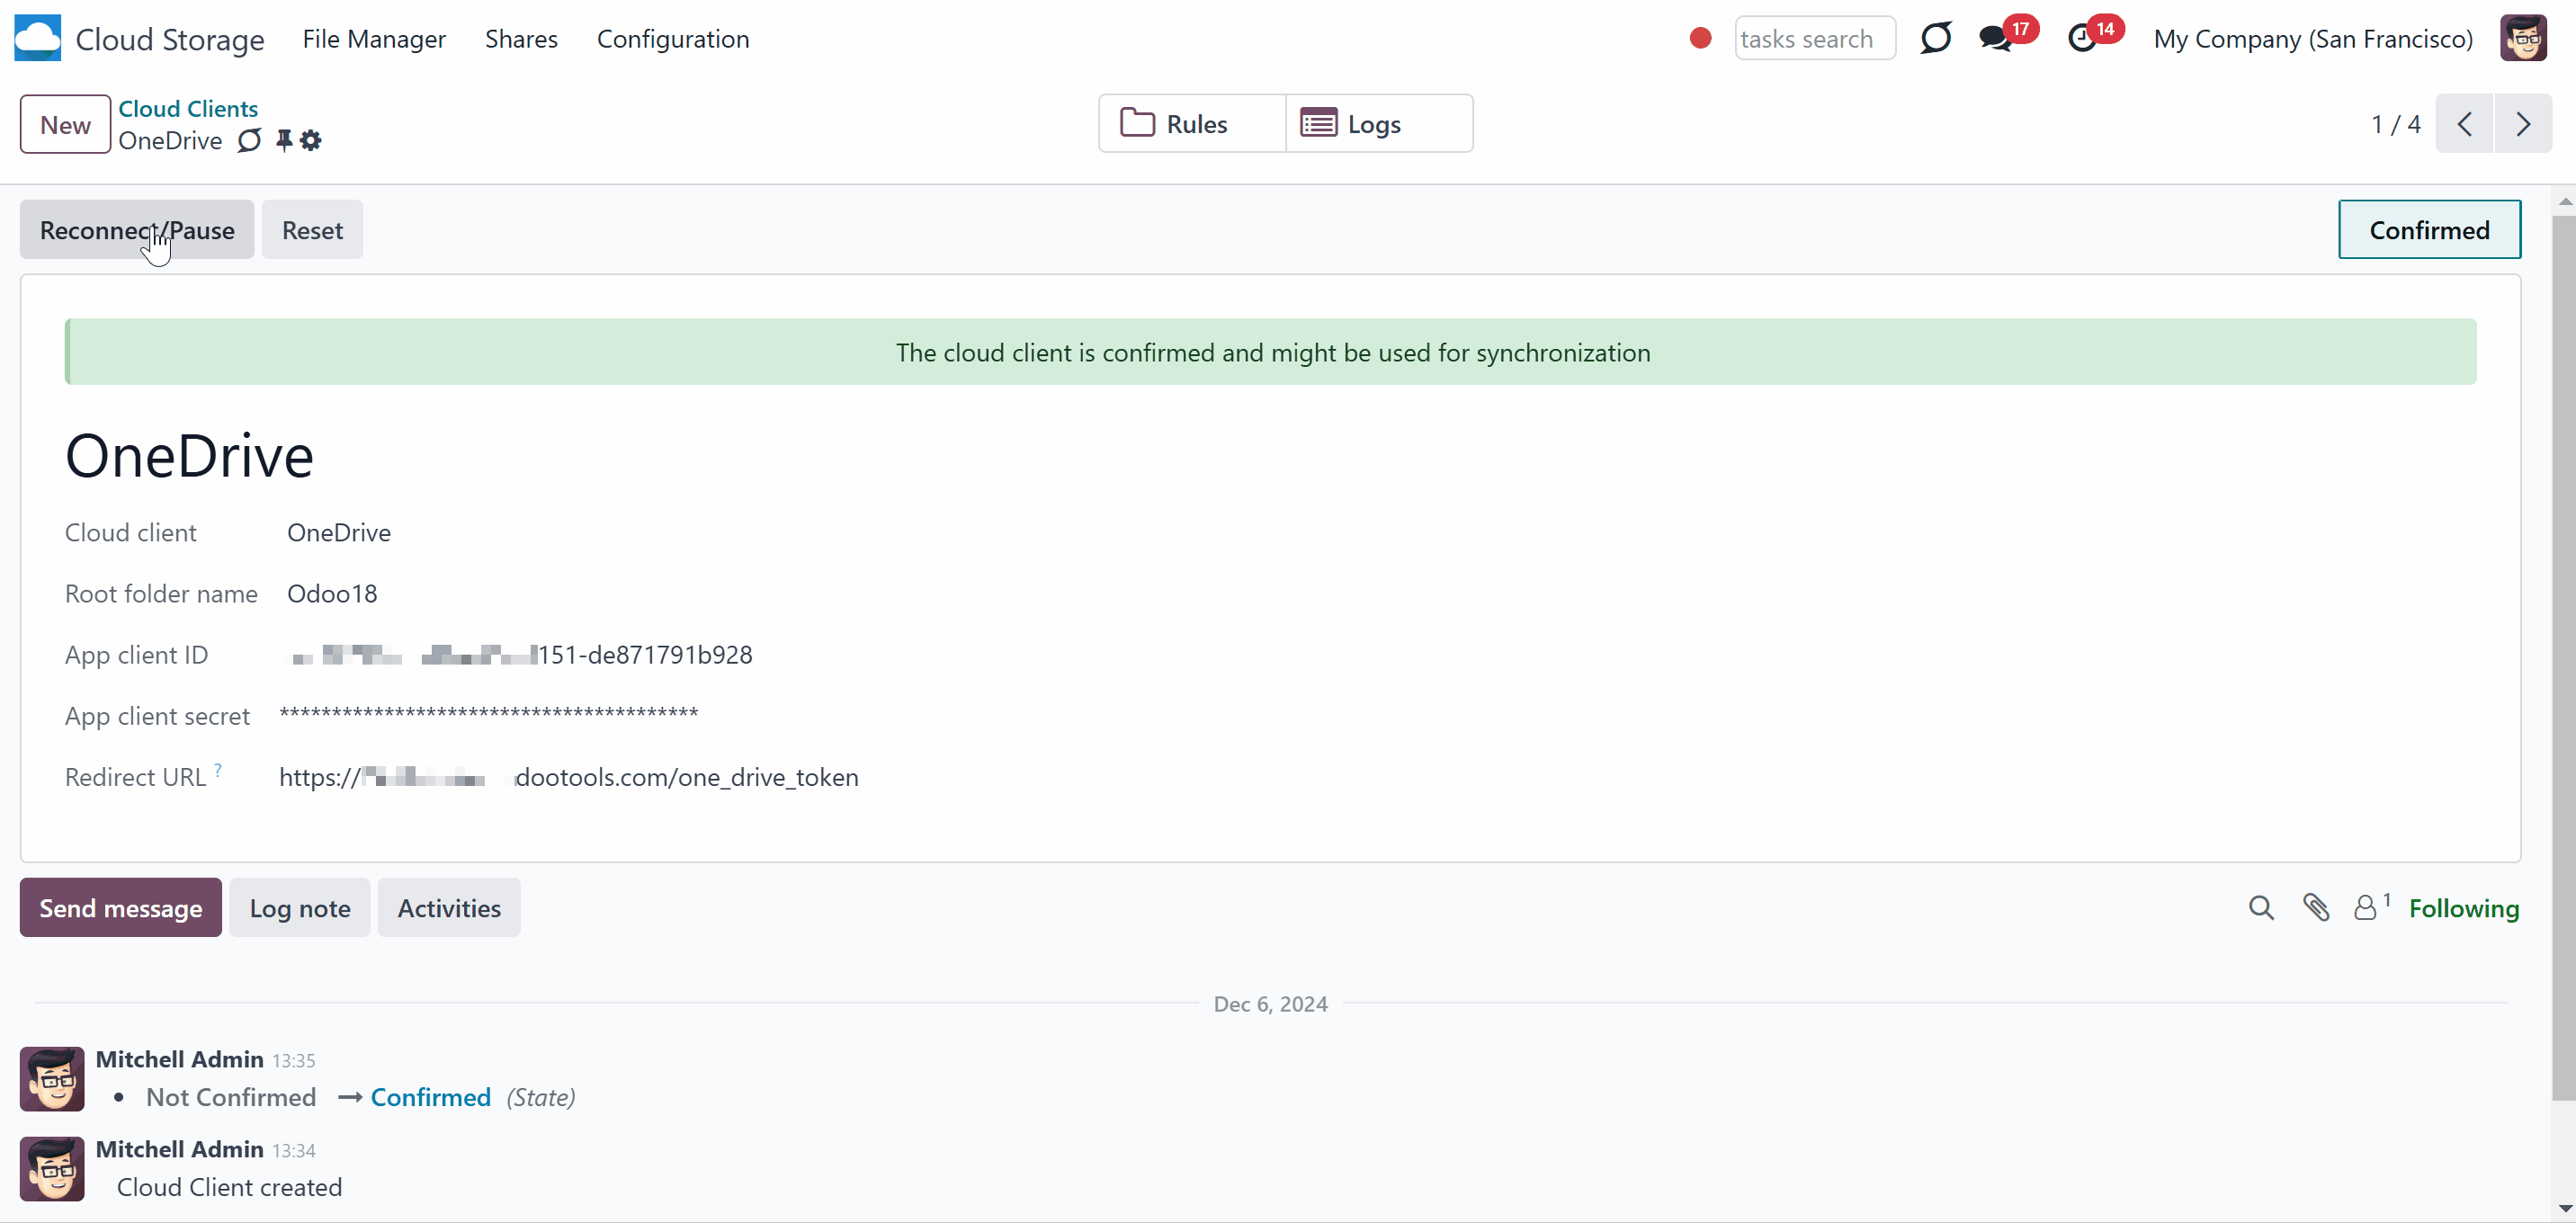Click the paperclip attachments icon
This screenshot has height=1223, width=2576.
pos(2316,907)
